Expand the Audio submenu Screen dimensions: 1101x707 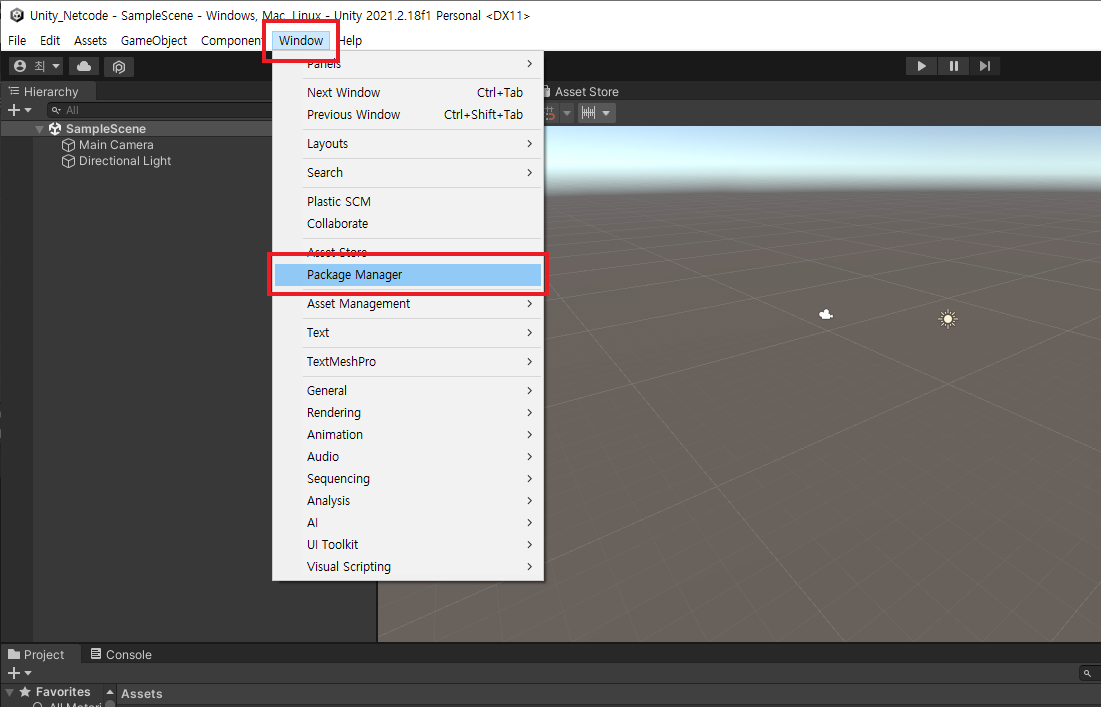(408, 456)
